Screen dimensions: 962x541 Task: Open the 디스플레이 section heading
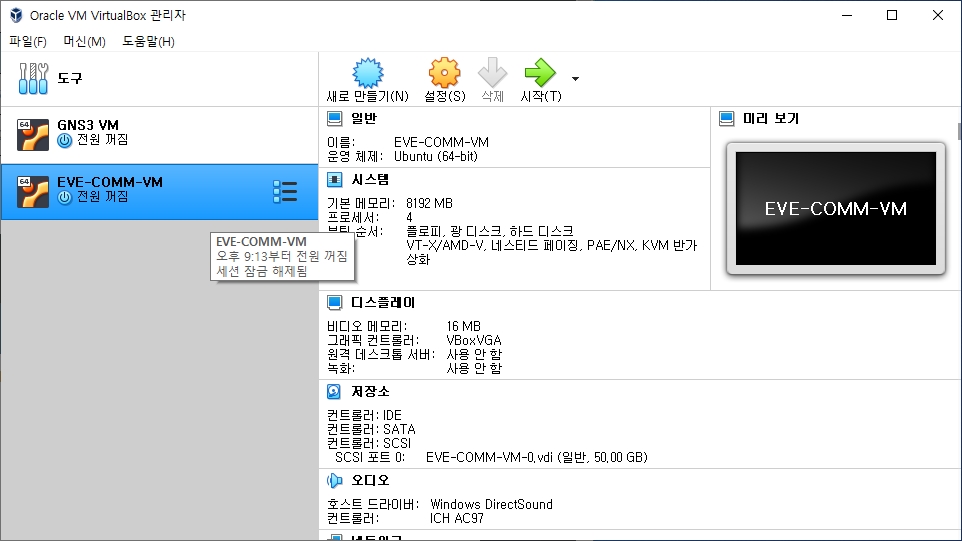pyautogui.click(x=383, y=302)
